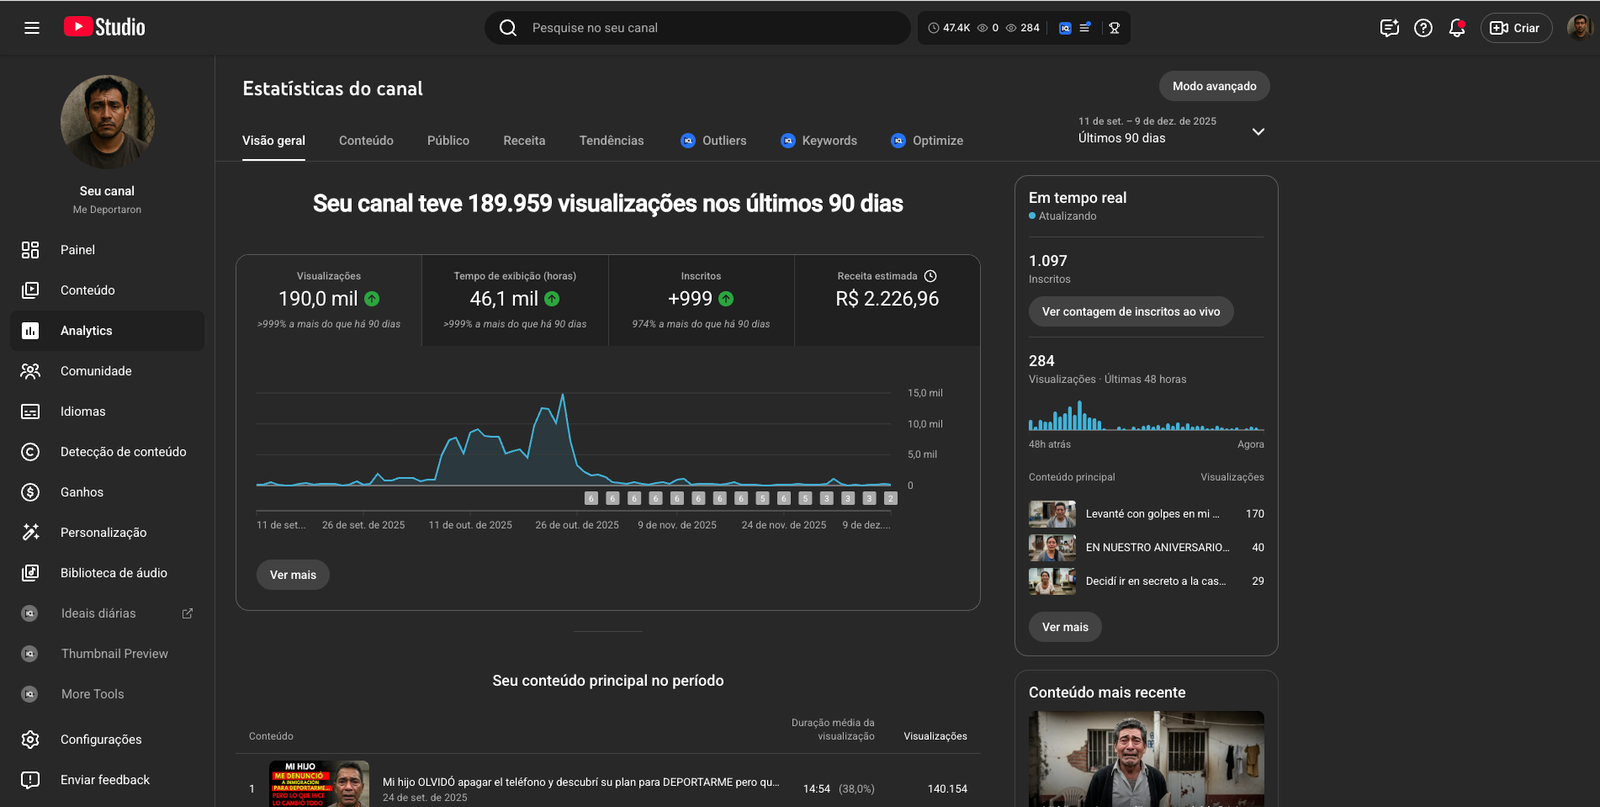
Task: Open the Detecção de conteúdo copyright icon
Action: (30, 452)
